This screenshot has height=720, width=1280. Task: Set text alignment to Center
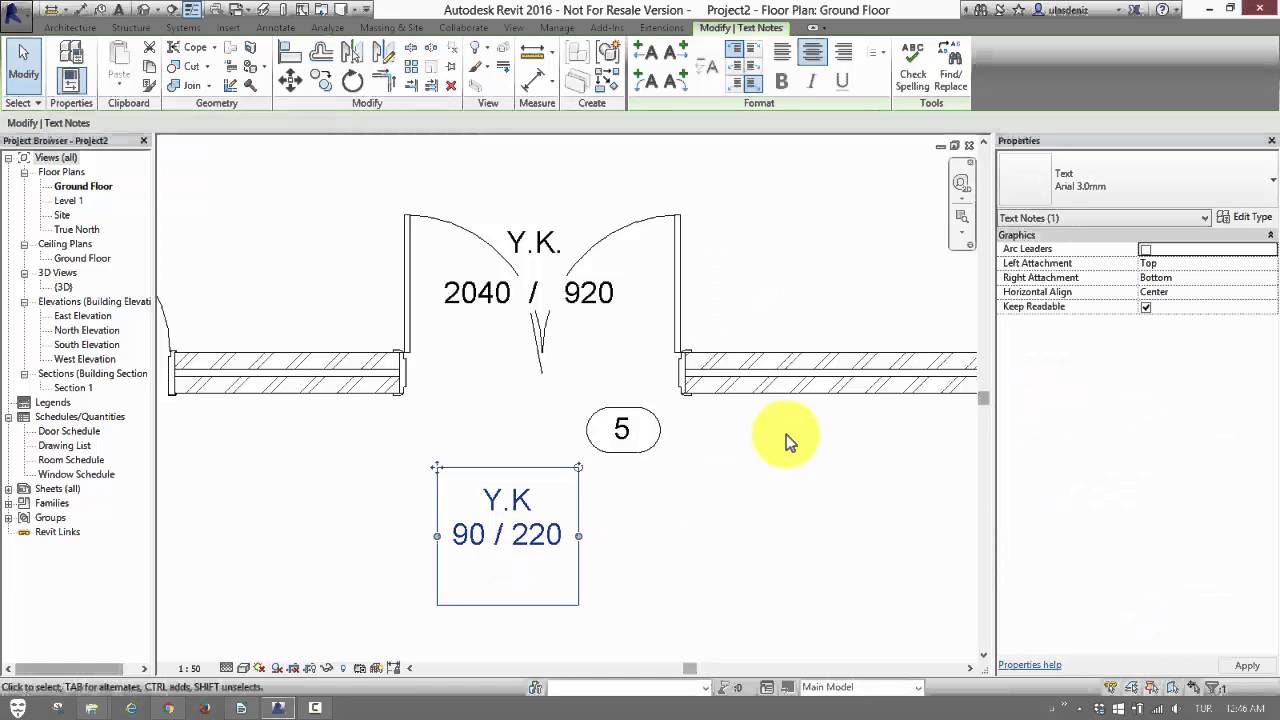(813, 52)
